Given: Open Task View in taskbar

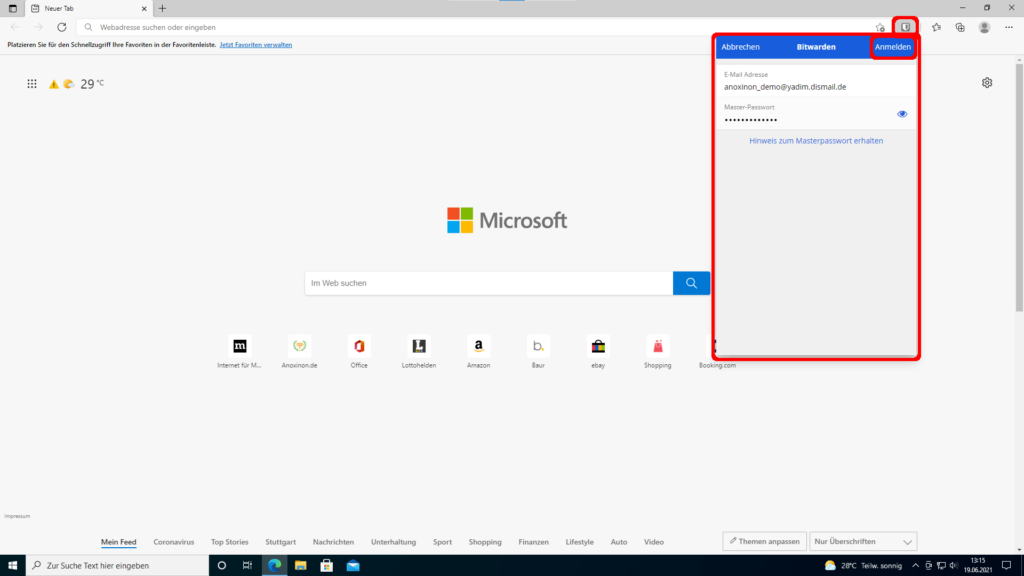Looking at the screenshot, I should coord(247,566).
